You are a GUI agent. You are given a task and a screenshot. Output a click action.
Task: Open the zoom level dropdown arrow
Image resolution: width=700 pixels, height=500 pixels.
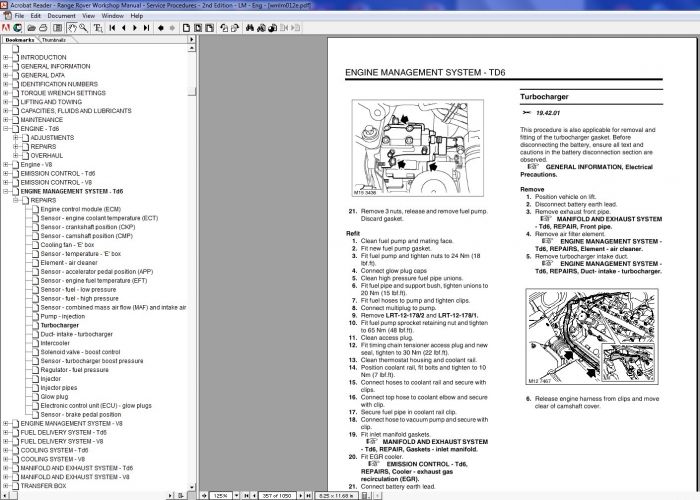tap(236, 496)
